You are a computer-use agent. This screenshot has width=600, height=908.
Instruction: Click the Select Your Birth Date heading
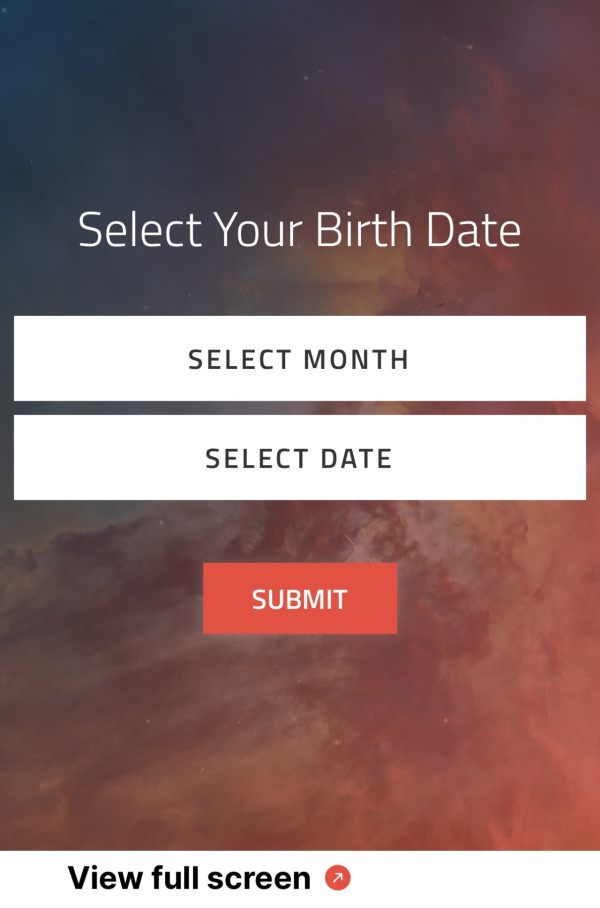[299, 230]
